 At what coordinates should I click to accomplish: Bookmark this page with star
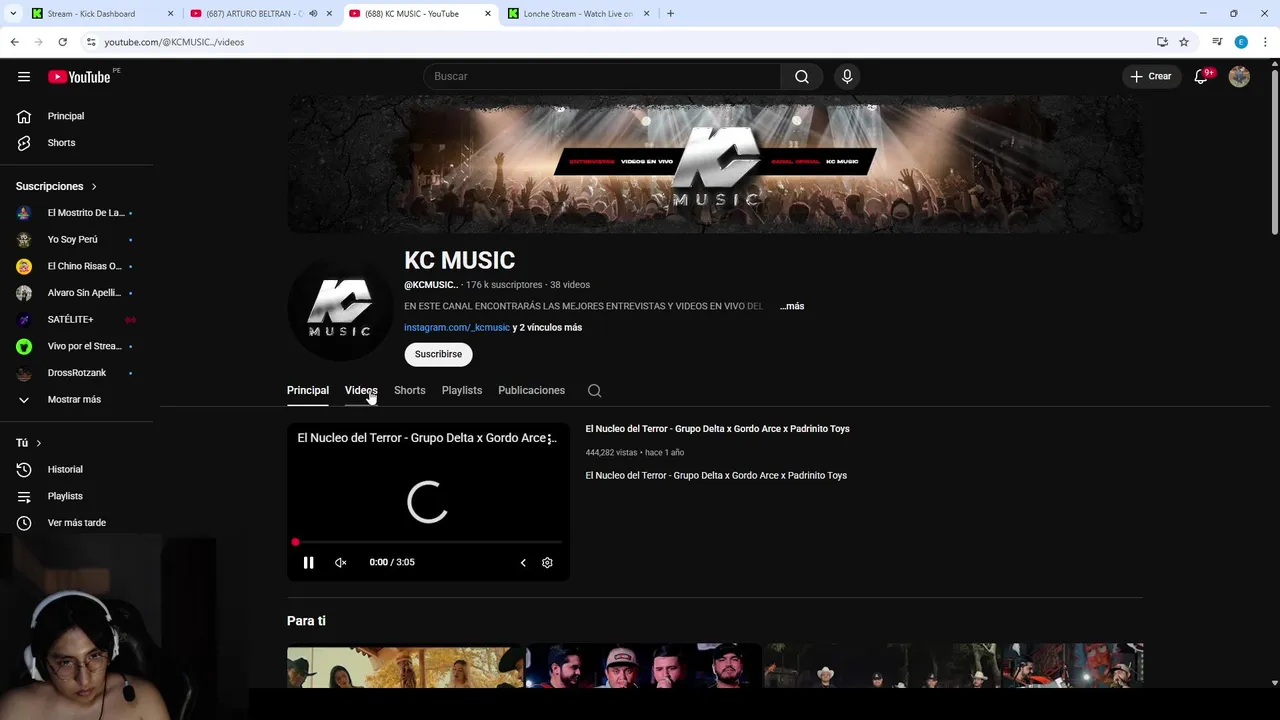point(1184,42)
